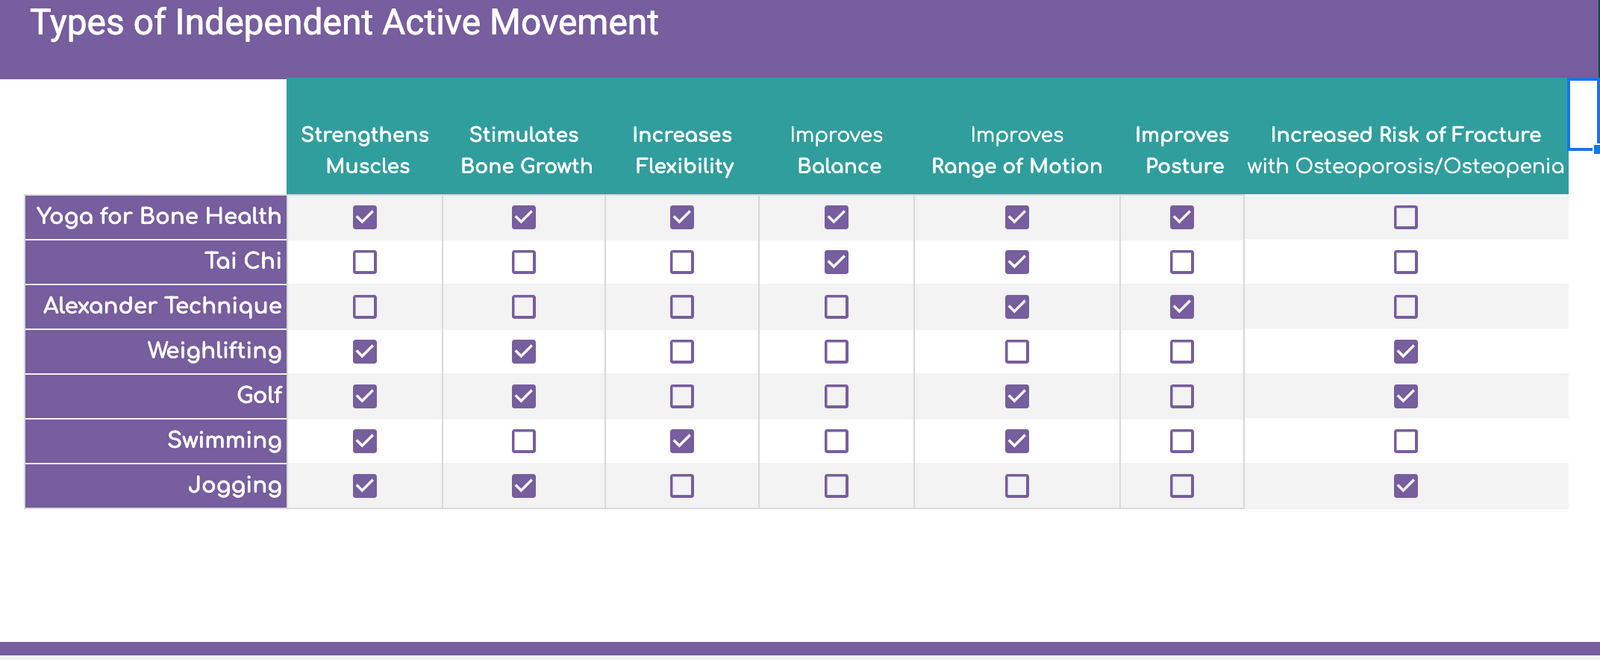
Task: Uncheck Golf Improves Range of Motion checkbox
Action: click(x=1016, y=396)
